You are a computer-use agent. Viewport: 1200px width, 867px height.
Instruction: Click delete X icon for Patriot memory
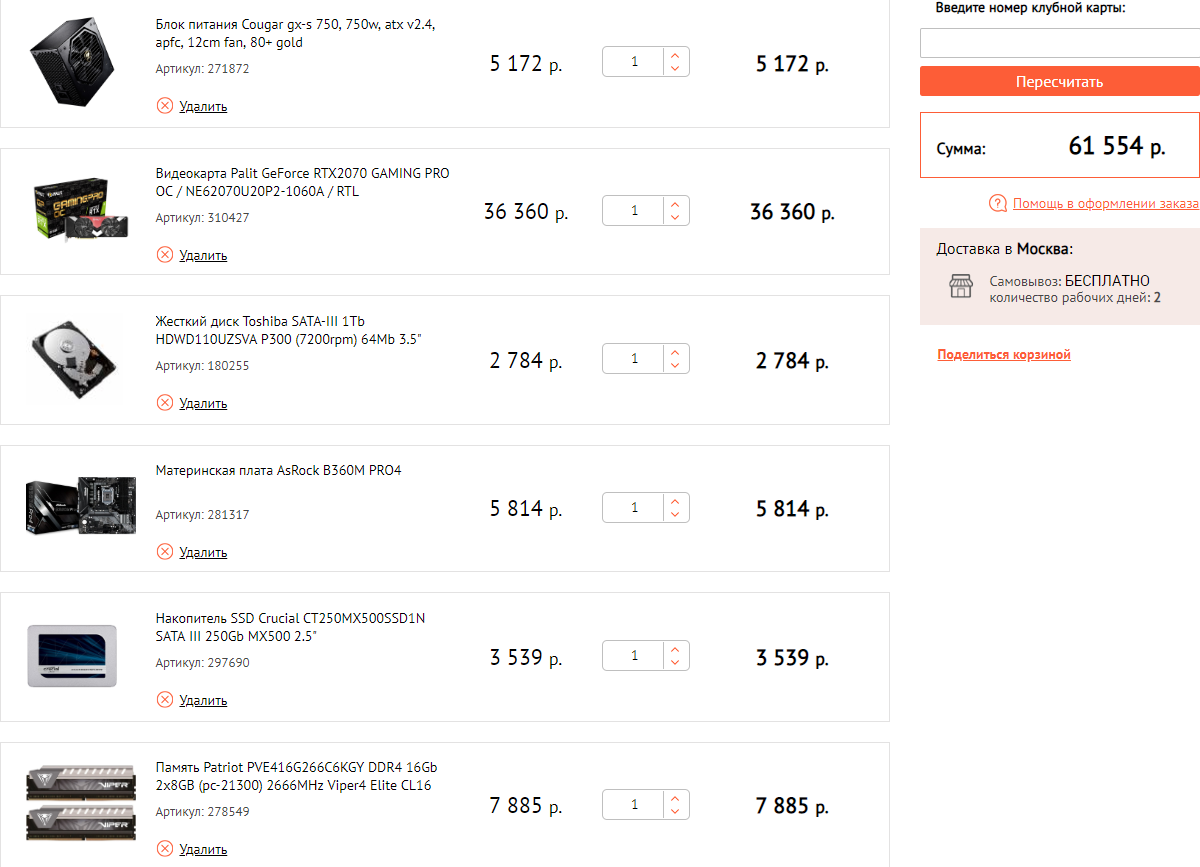point(165,849)
